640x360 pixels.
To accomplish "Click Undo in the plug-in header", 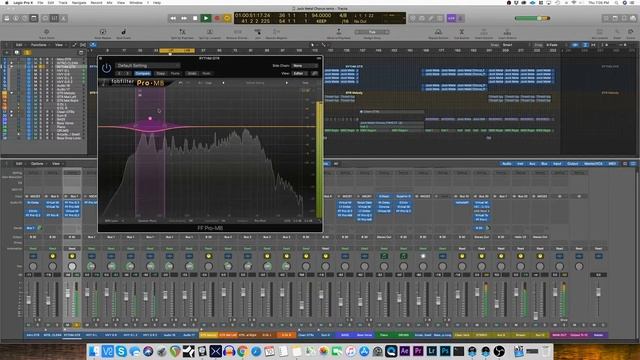I will click(192, 73).
